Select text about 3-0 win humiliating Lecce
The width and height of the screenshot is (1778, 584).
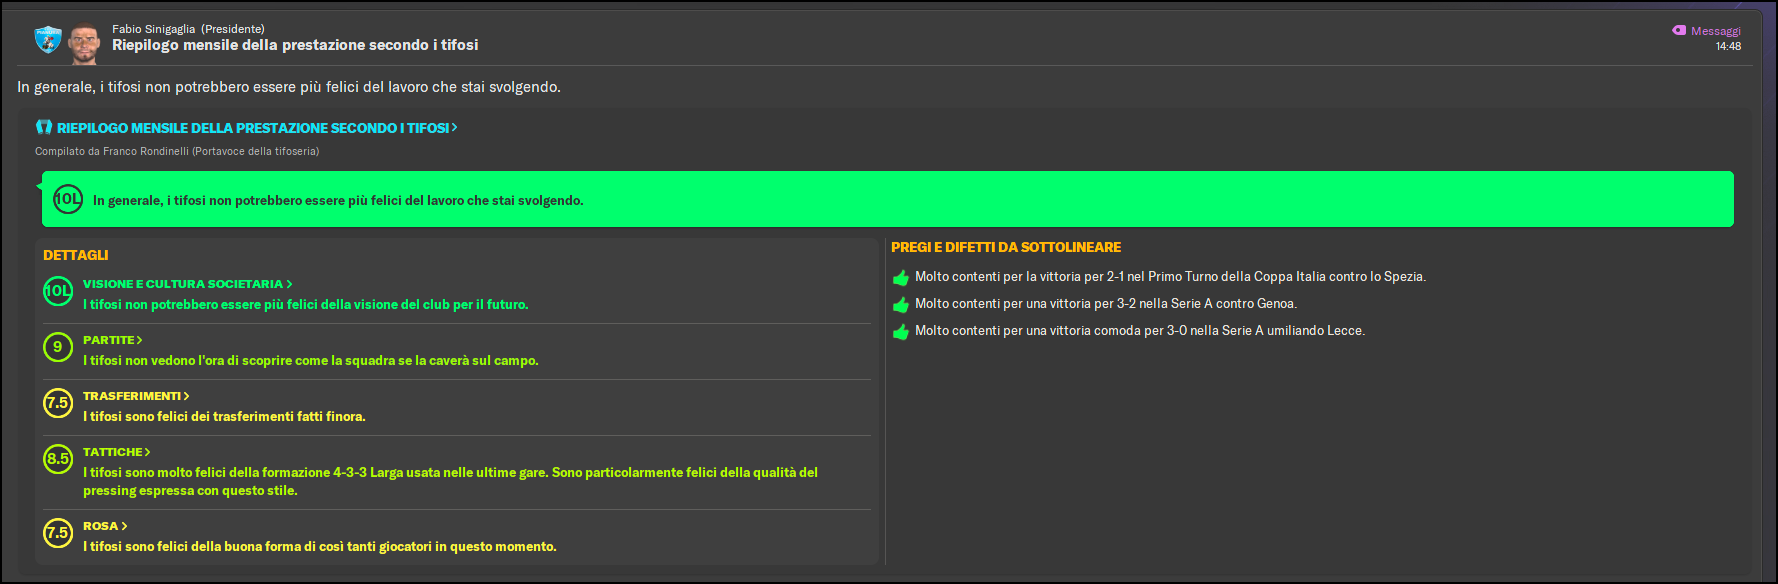(x=1140, y=331)
